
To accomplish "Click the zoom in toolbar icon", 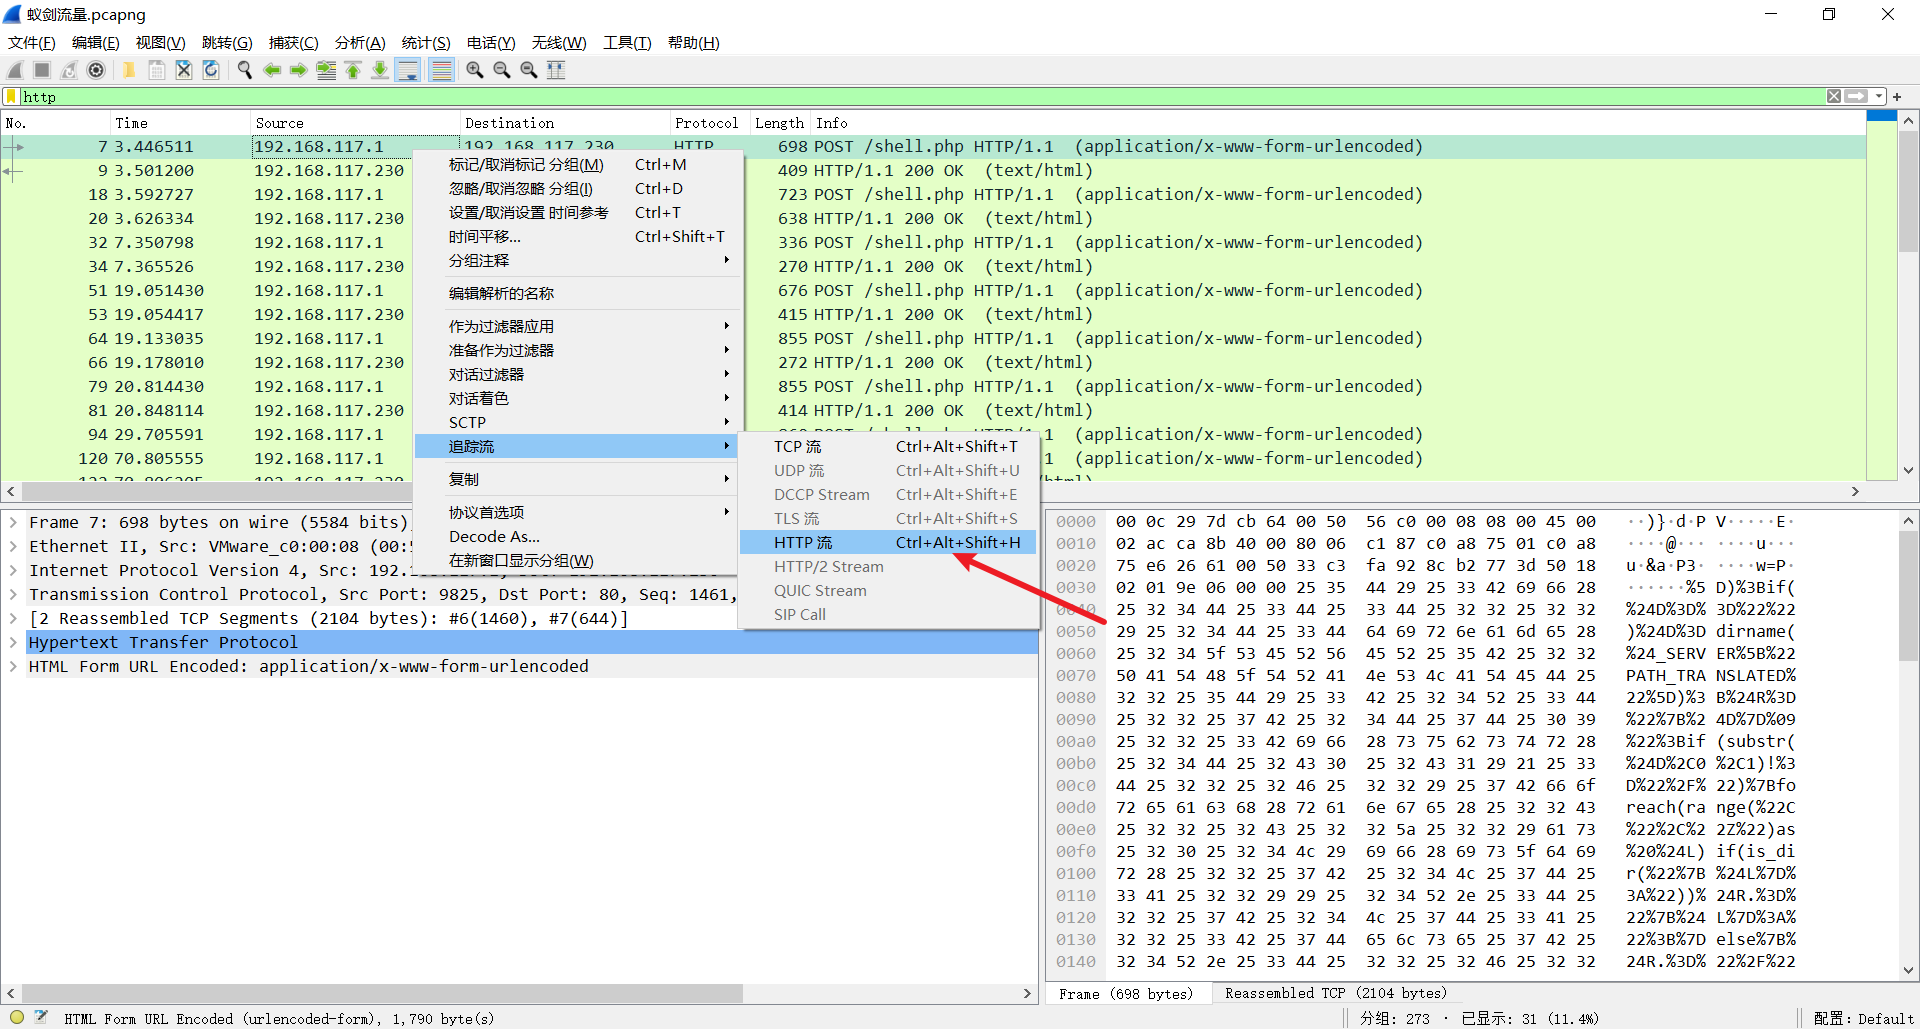I will (475, 70).
